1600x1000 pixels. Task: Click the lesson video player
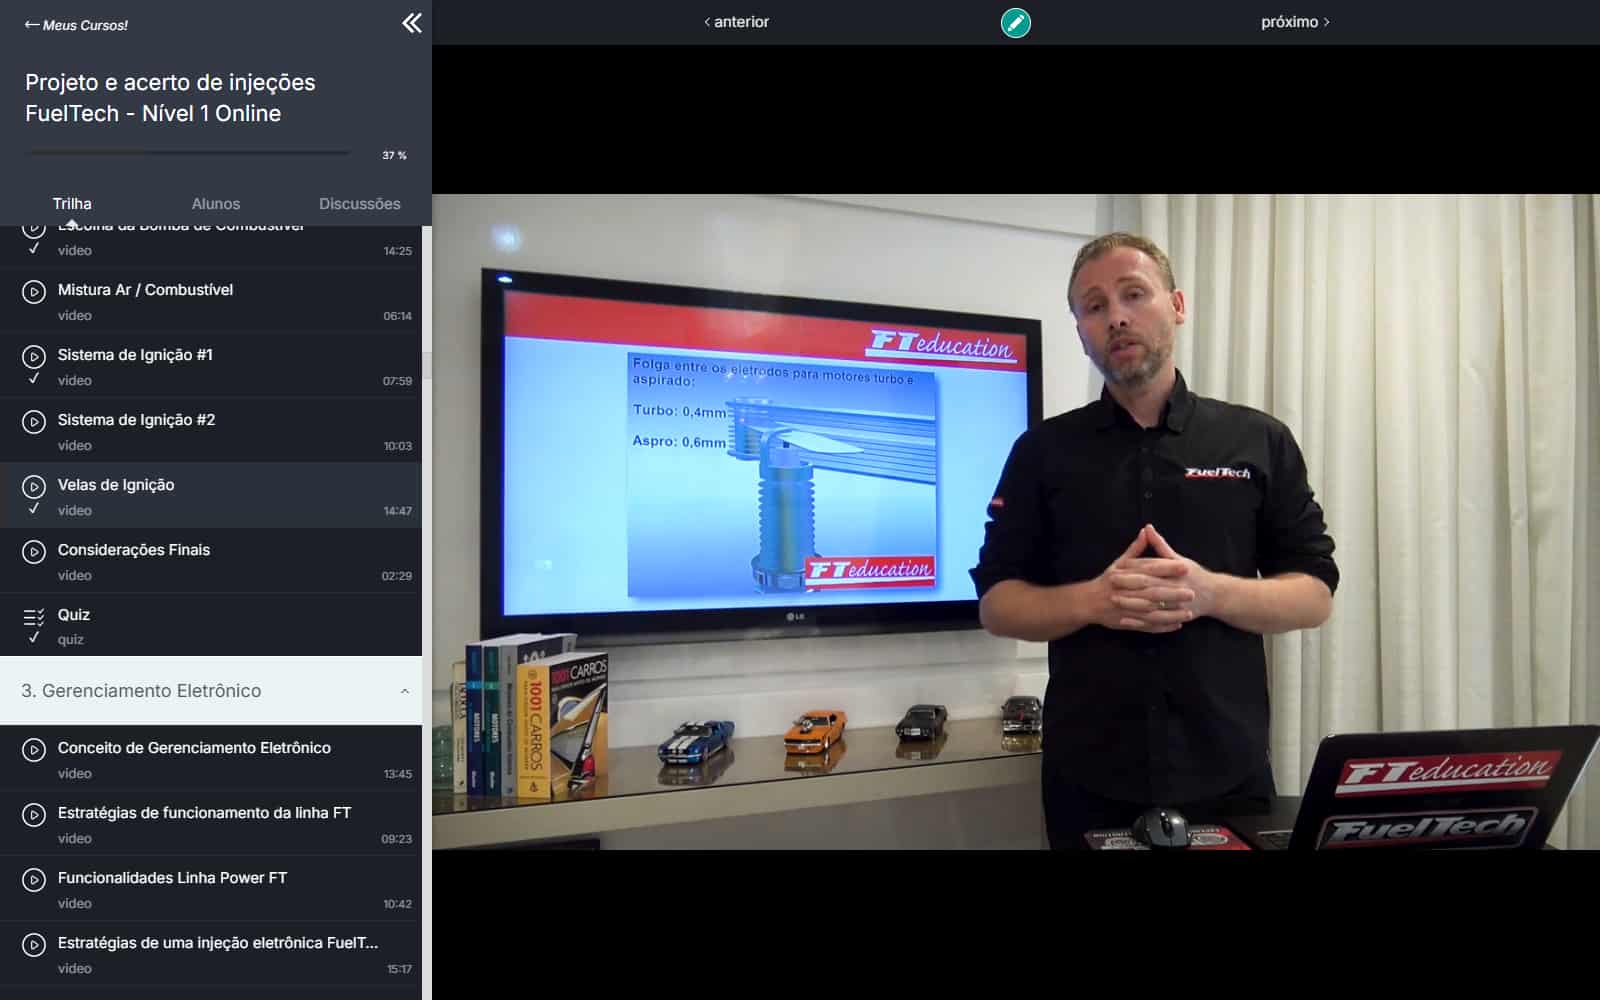[x=1016, y=522]
